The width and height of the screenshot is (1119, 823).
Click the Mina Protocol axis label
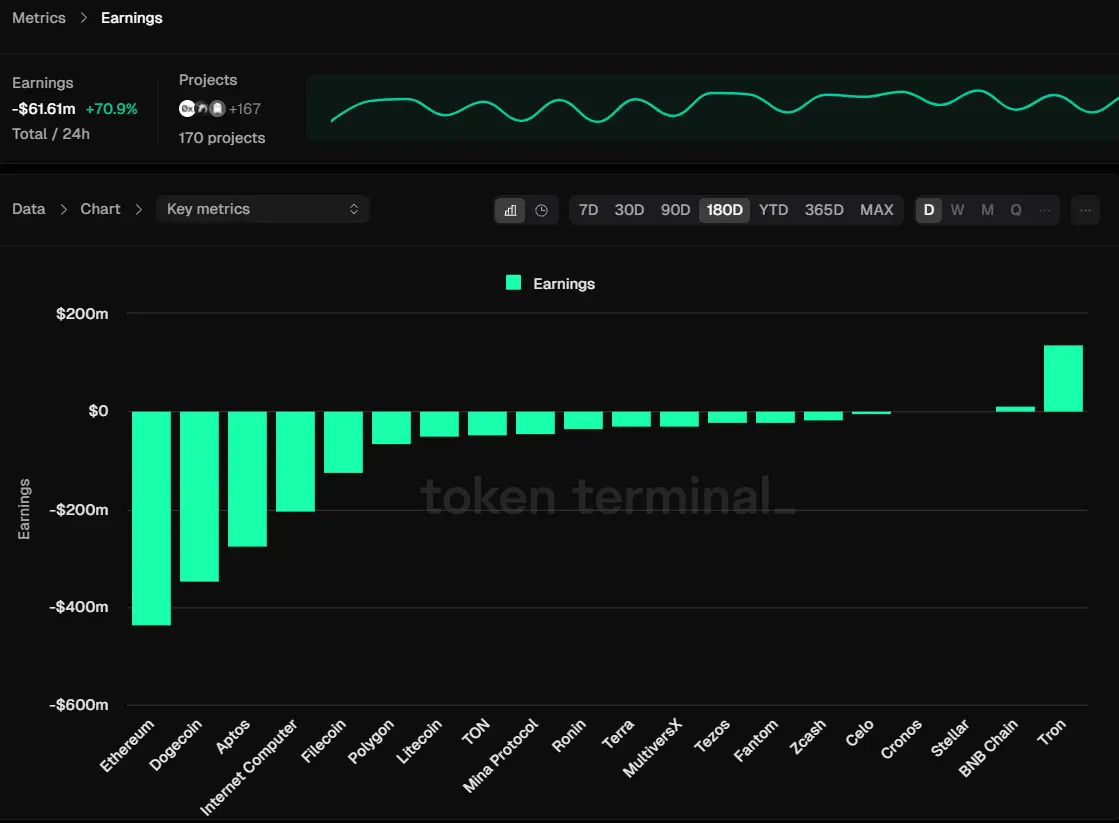click(x=500, y=755)
